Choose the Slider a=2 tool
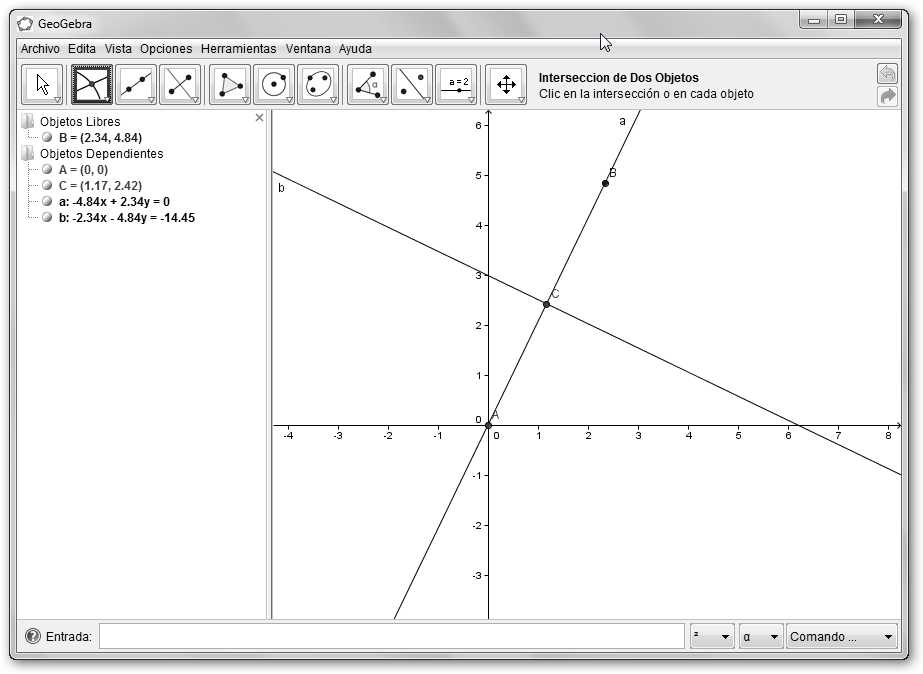Image resolution: width=923 pixels, height=674 pixels. coord(456,85)
